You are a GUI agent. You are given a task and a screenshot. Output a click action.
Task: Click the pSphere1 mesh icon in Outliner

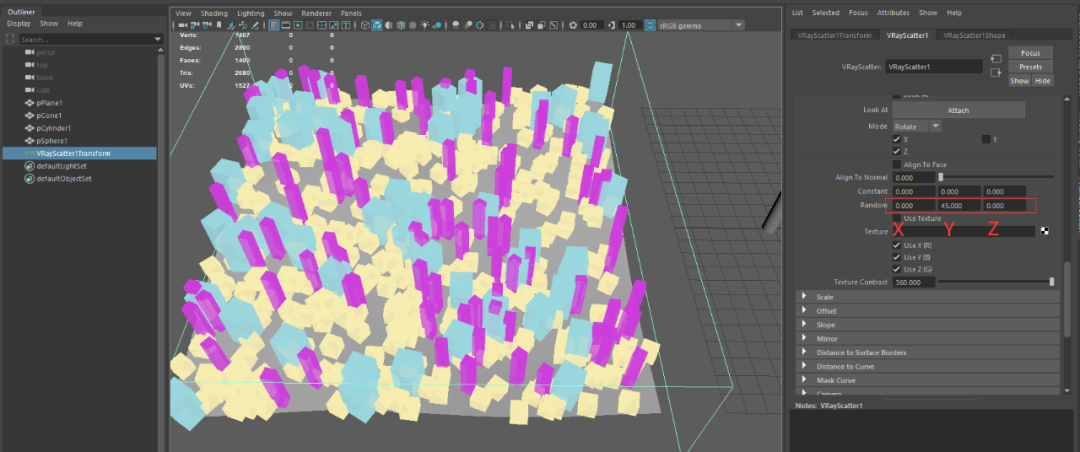pyautogui.click(x=28, y=141)
